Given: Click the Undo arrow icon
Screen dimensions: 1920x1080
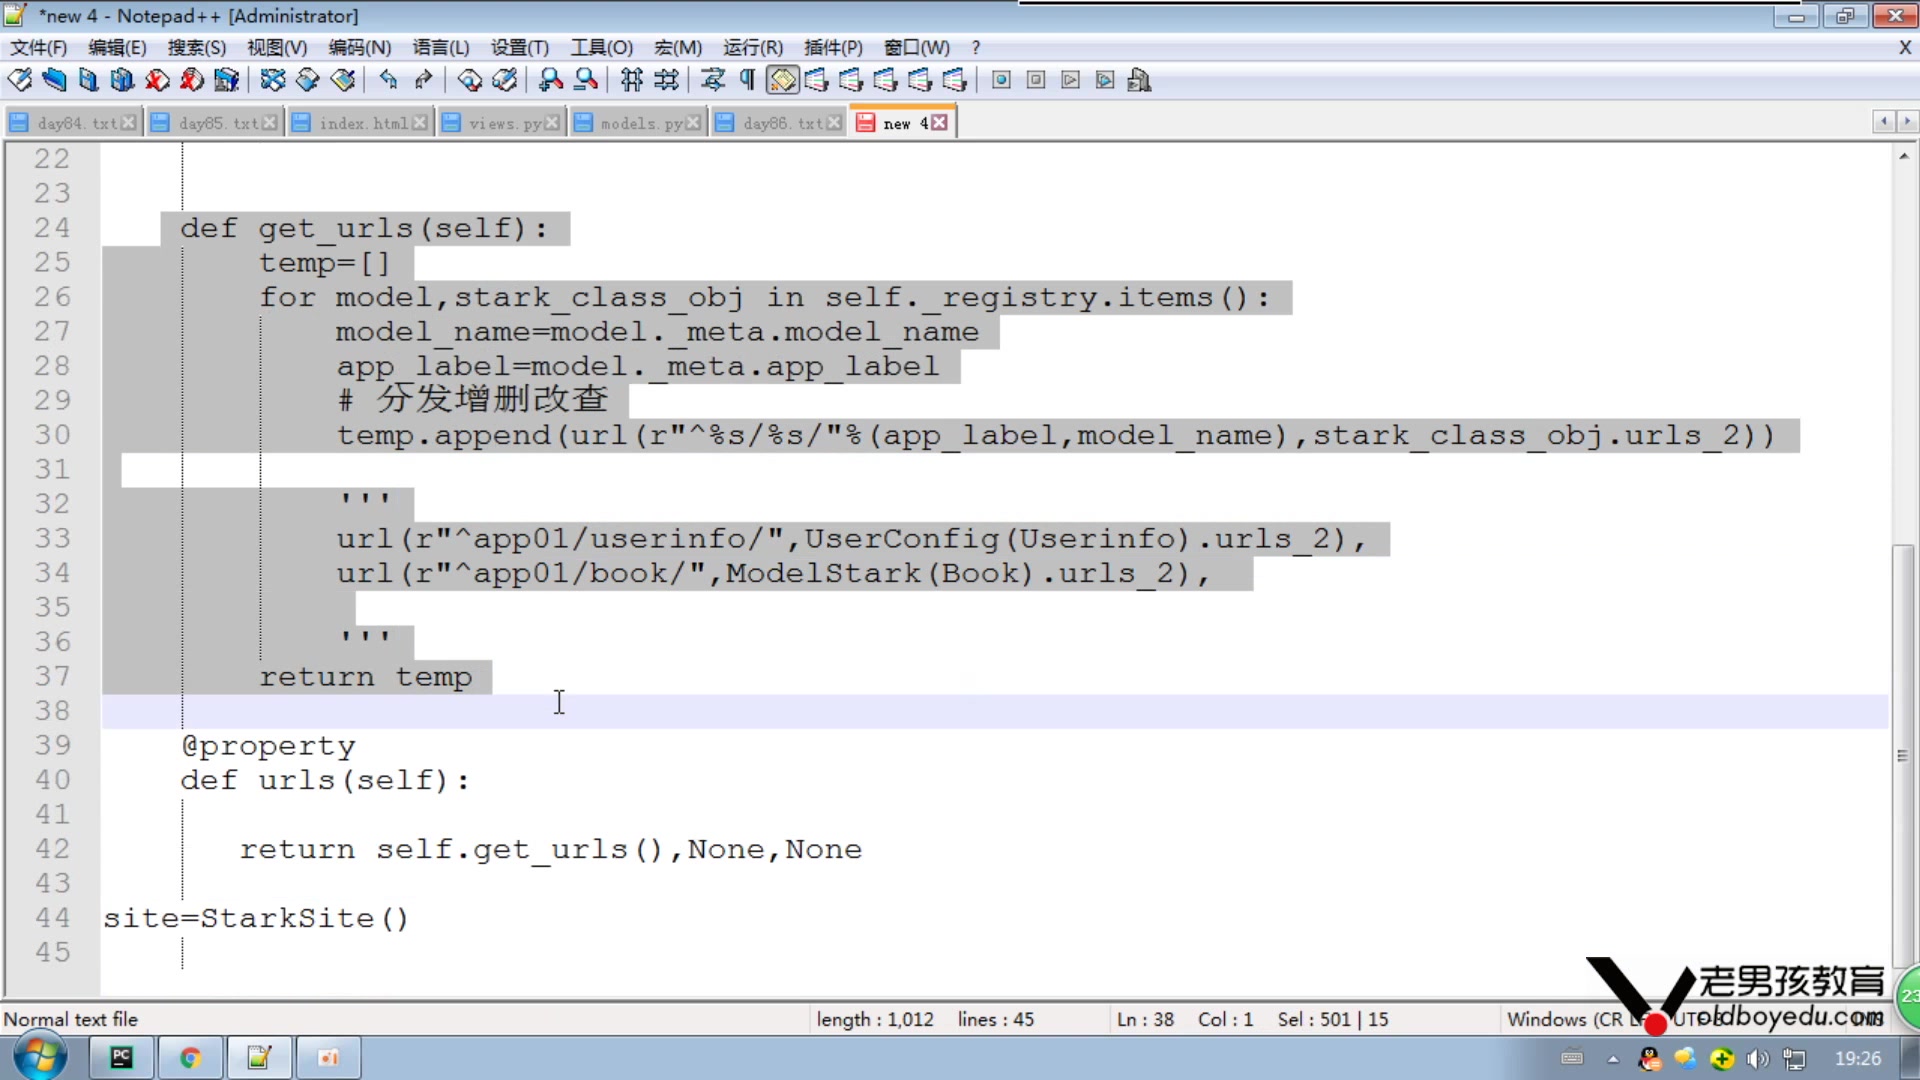Looking at the screenshot, I should pos(388,80).
